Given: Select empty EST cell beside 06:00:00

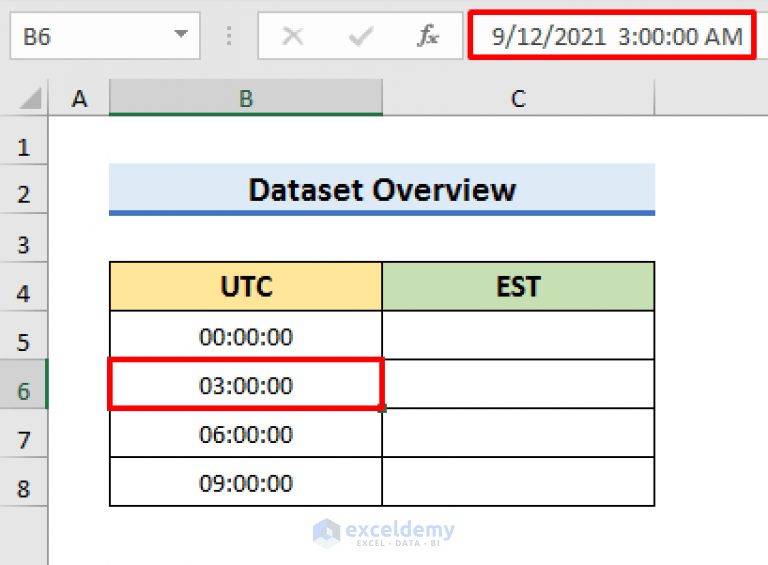Looking at the screenshot, I should 518,433.
